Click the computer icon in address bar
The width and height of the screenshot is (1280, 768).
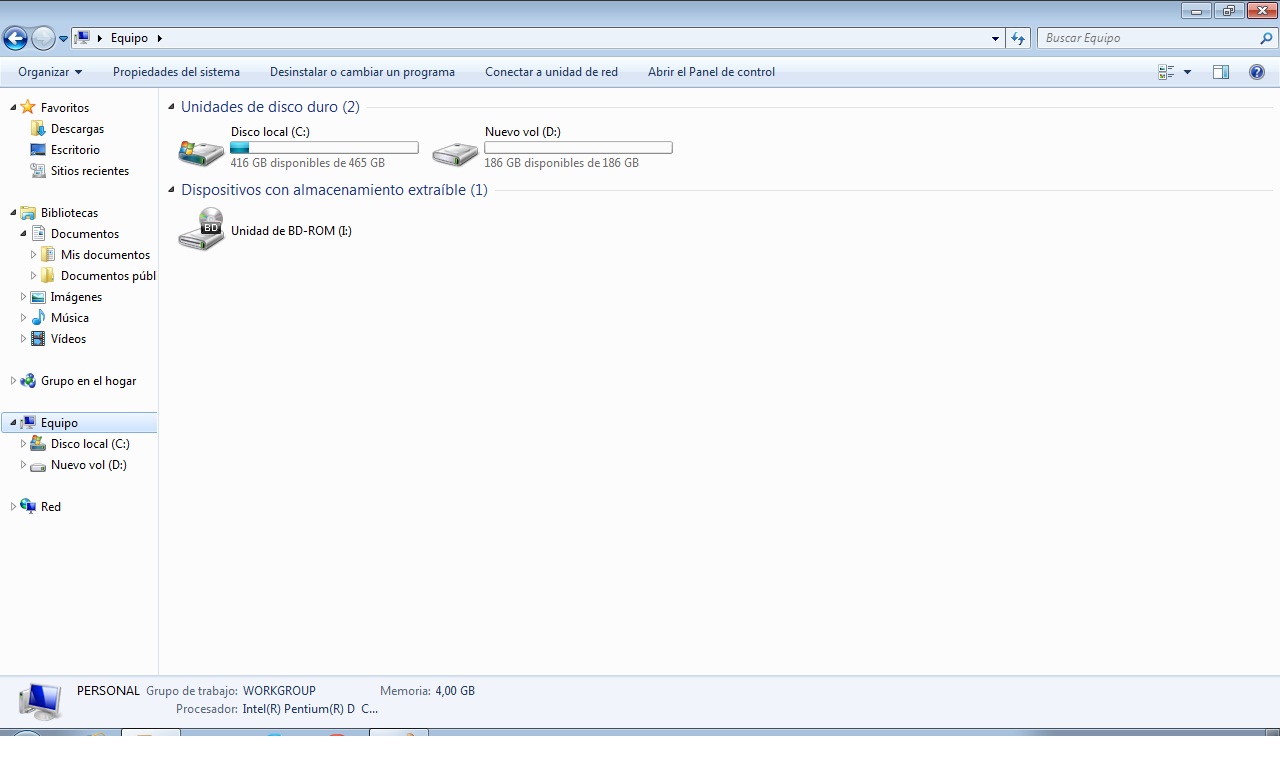click(82, 38)
